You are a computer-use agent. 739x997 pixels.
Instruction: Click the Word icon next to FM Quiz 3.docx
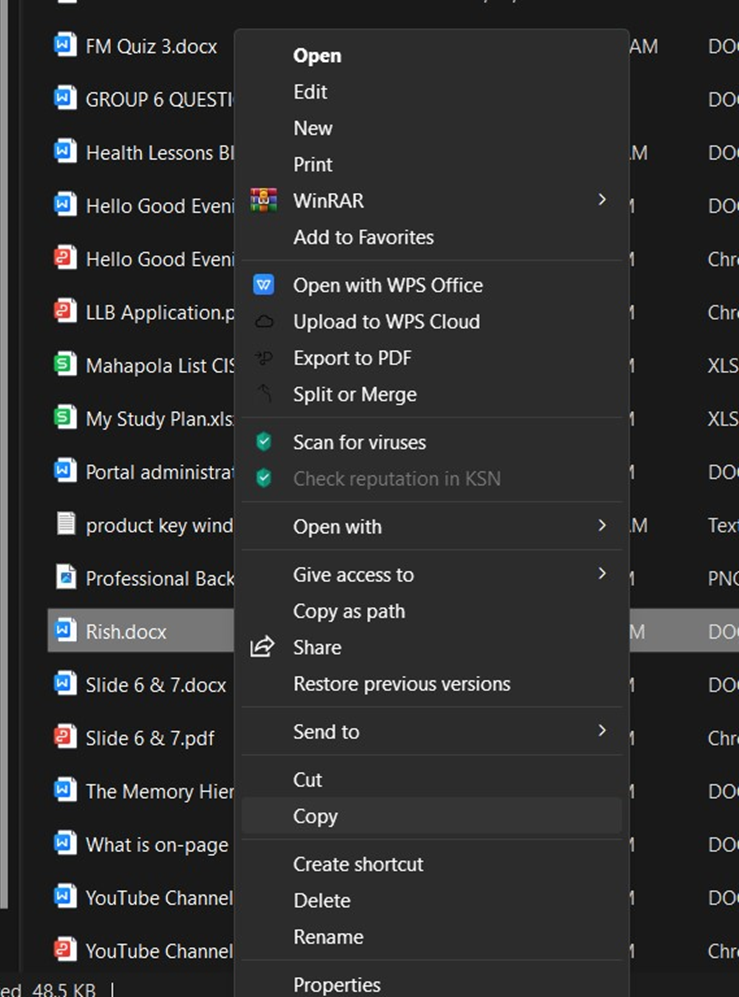63,45
